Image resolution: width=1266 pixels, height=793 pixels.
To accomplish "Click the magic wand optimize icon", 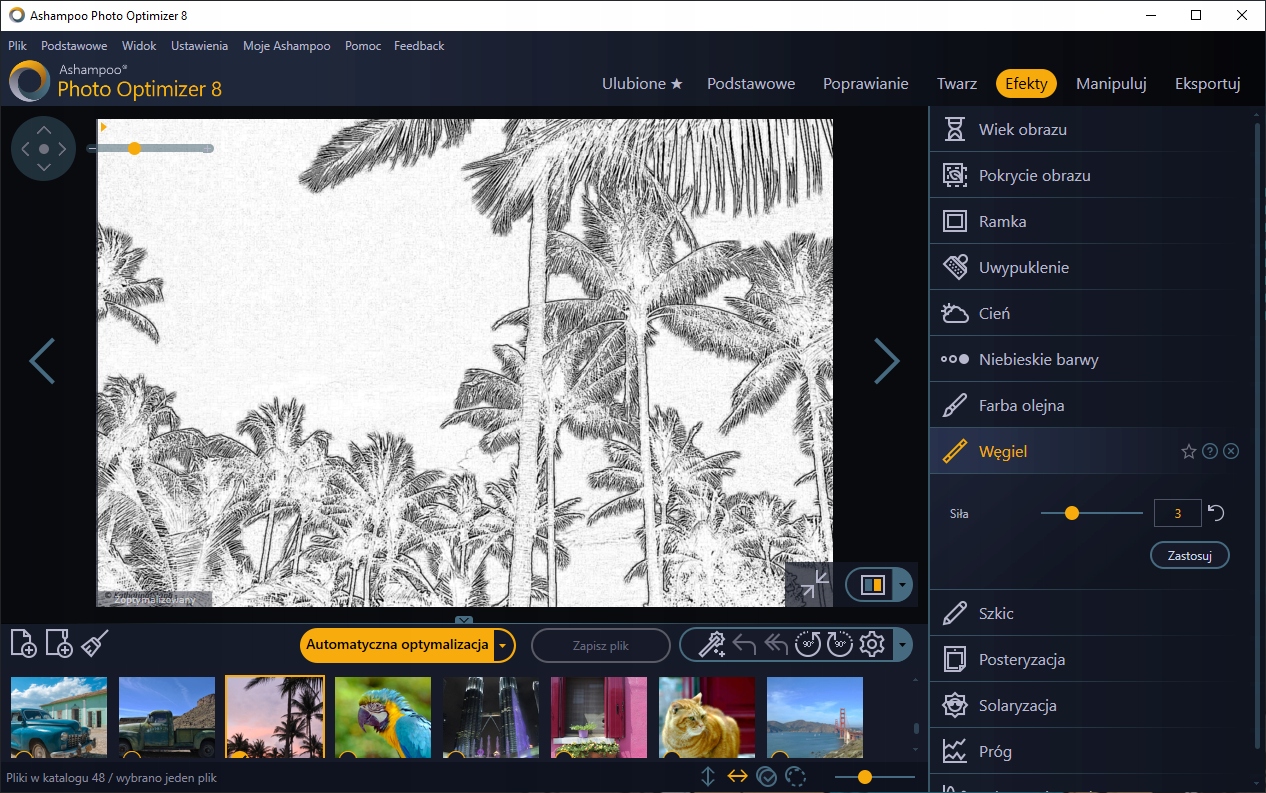I will point(711,645).
